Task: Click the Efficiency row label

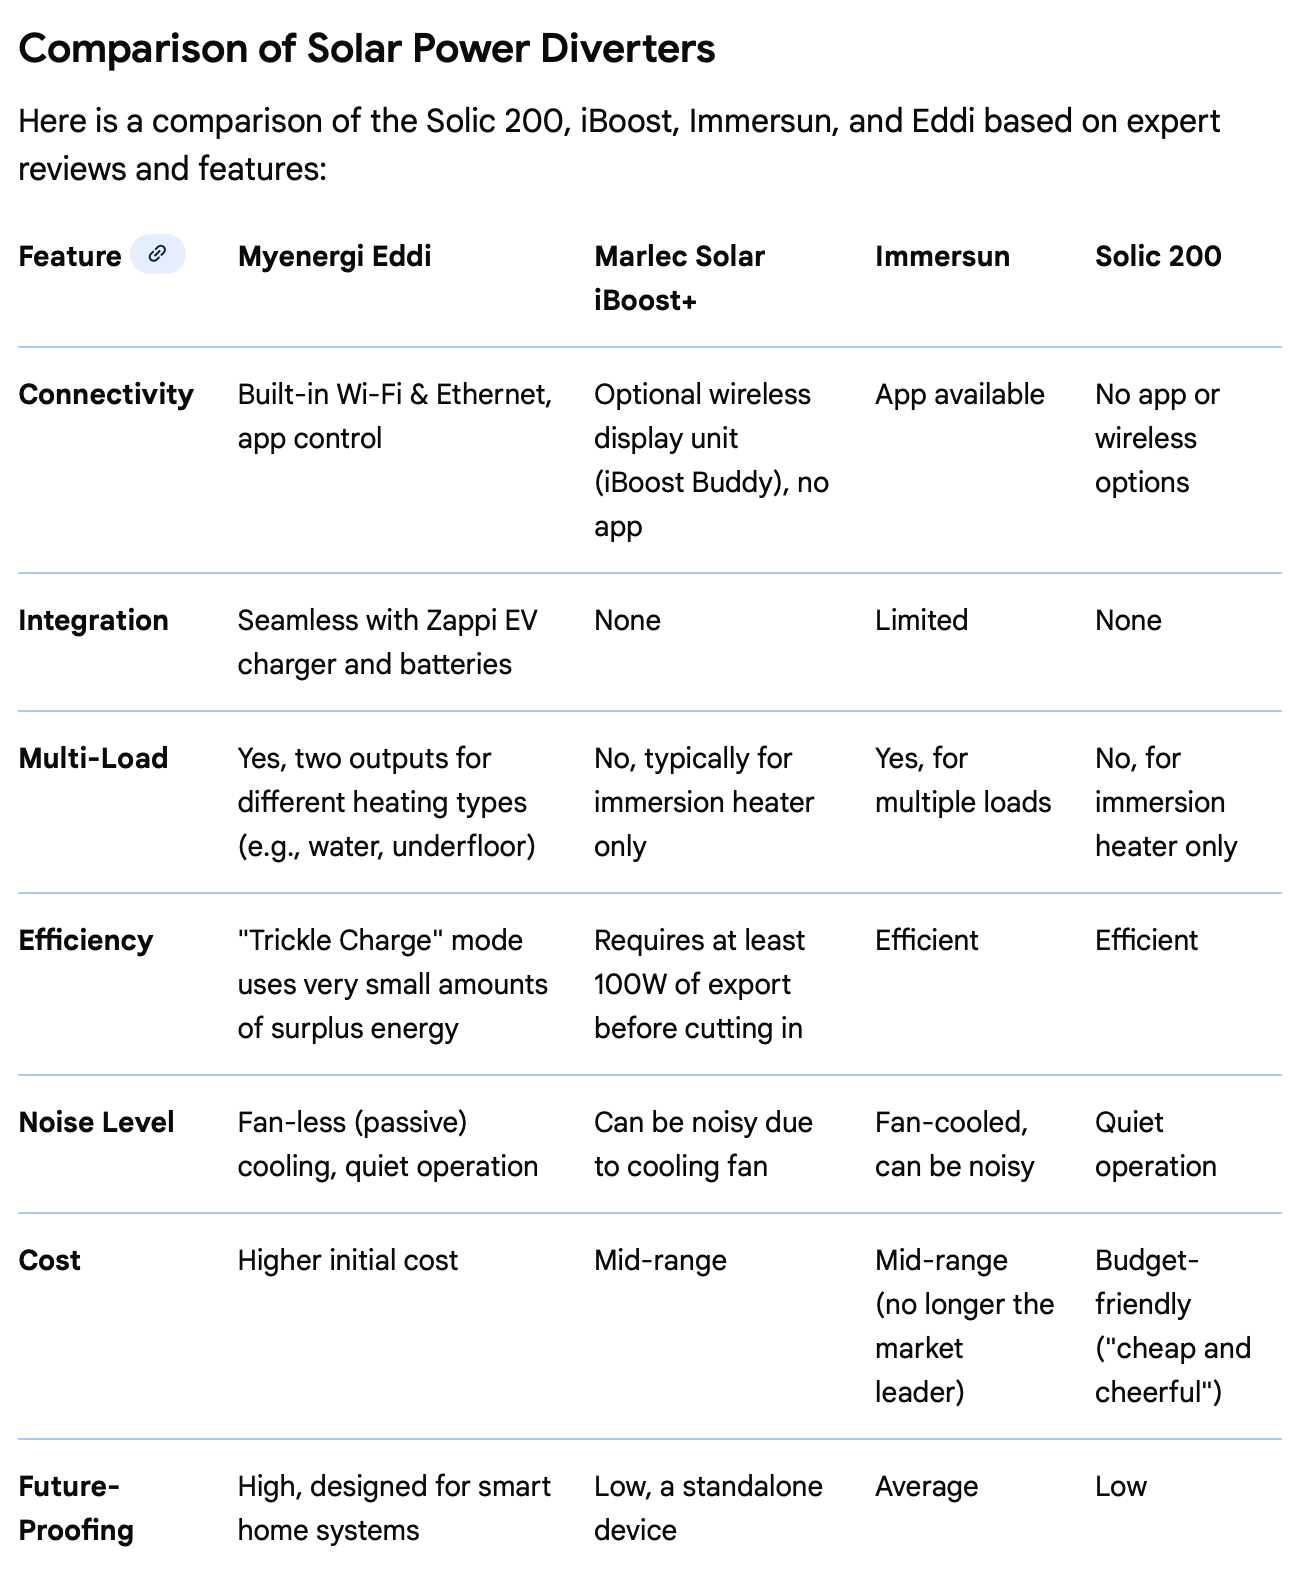Action: coord(86,940)
